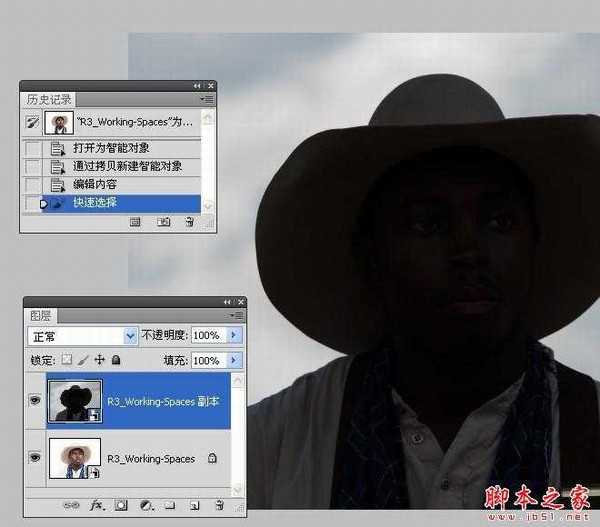
Task: Create new document from current history state
Action: coord(135,222)
